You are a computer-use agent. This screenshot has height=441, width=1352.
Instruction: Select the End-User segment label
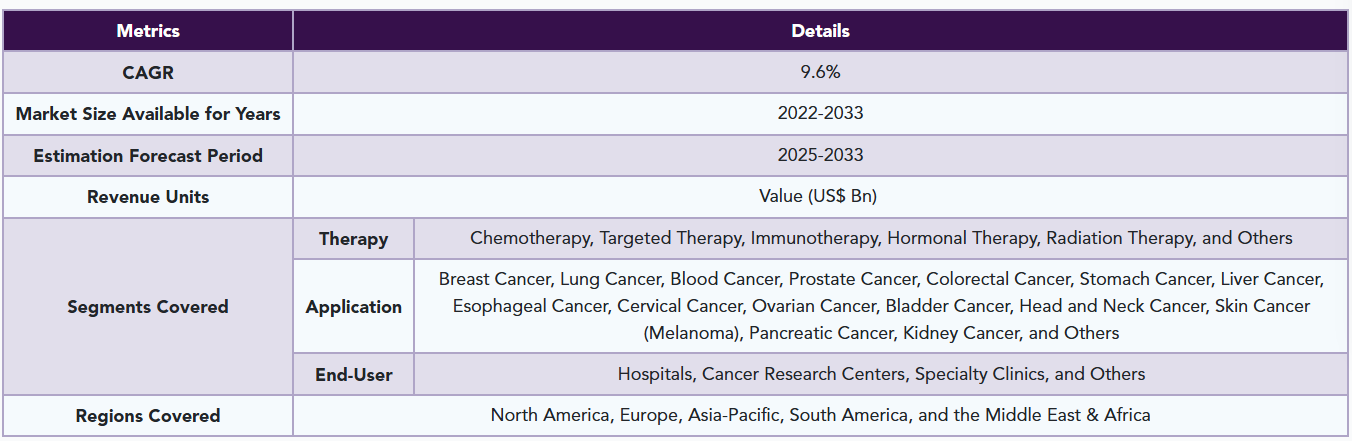(353, 375)
